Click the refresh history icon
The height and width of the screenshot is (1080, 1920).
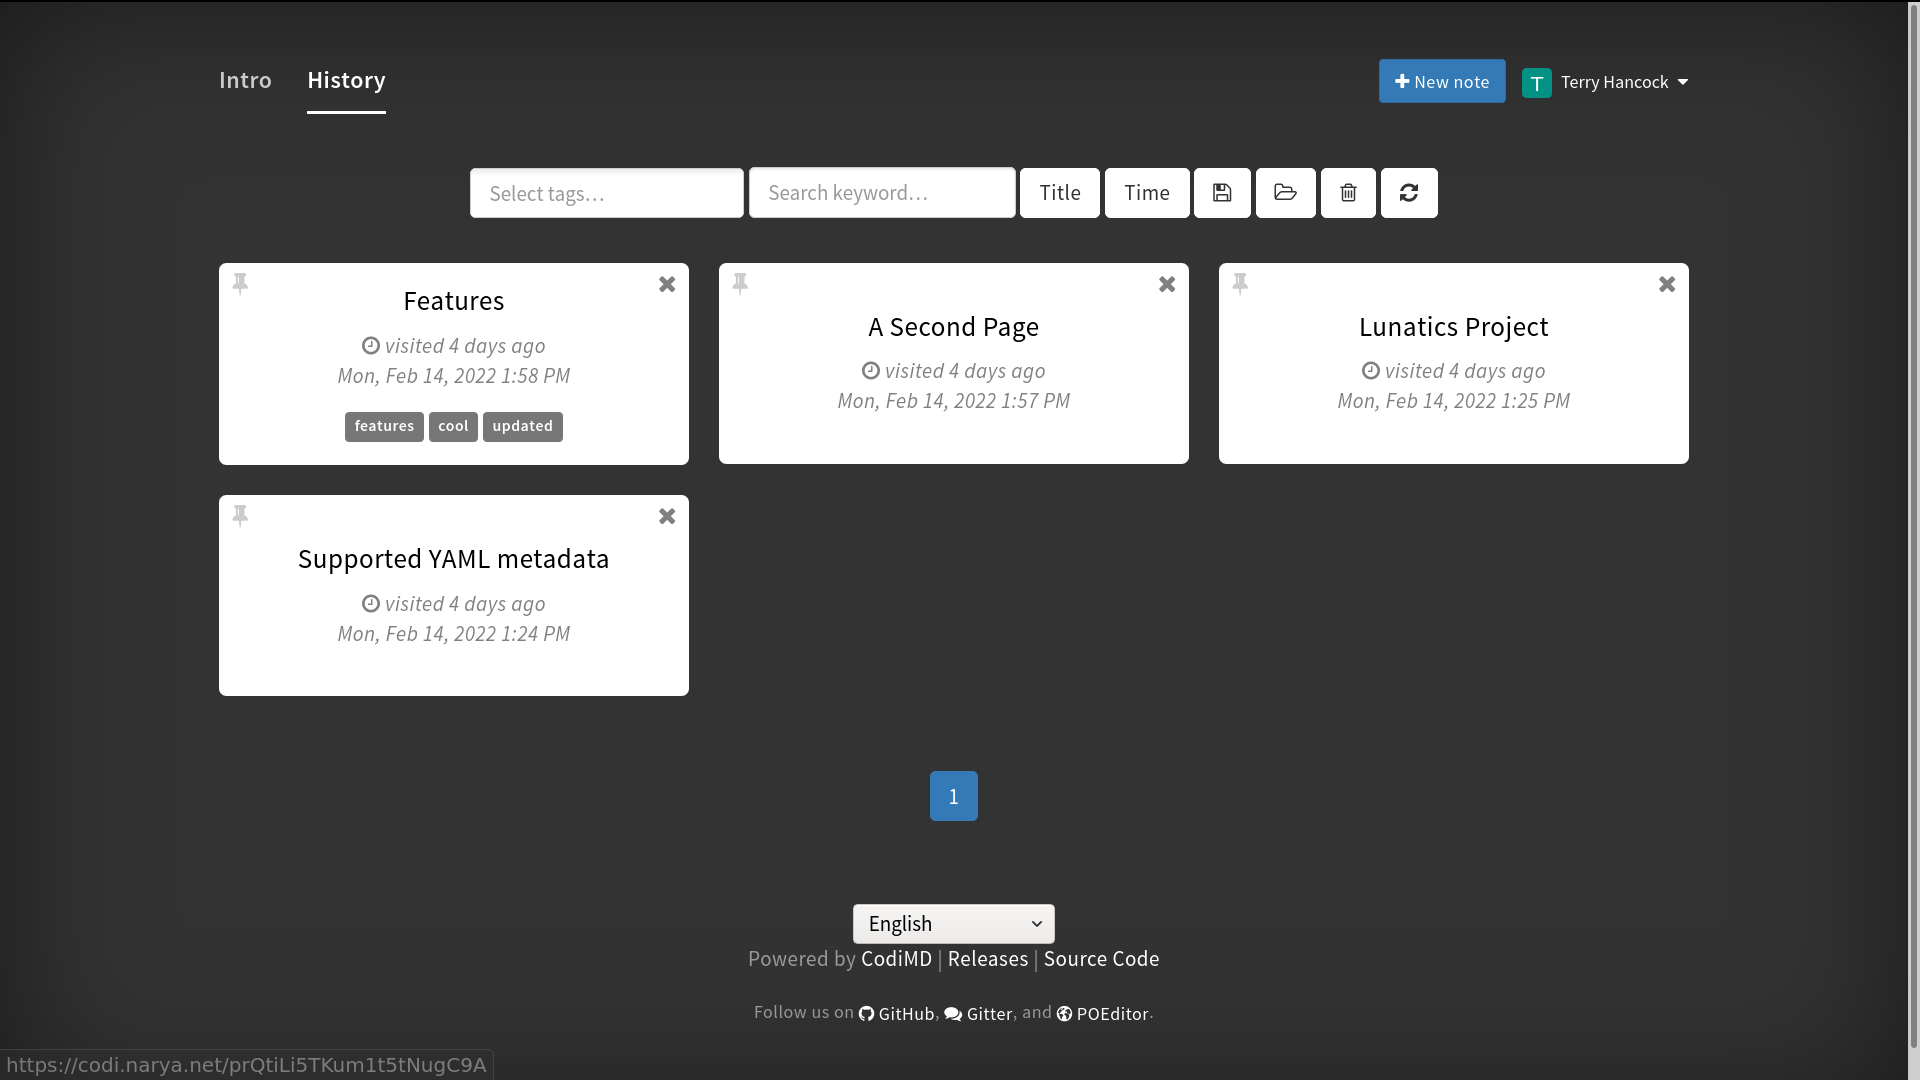coord(1409,193)
